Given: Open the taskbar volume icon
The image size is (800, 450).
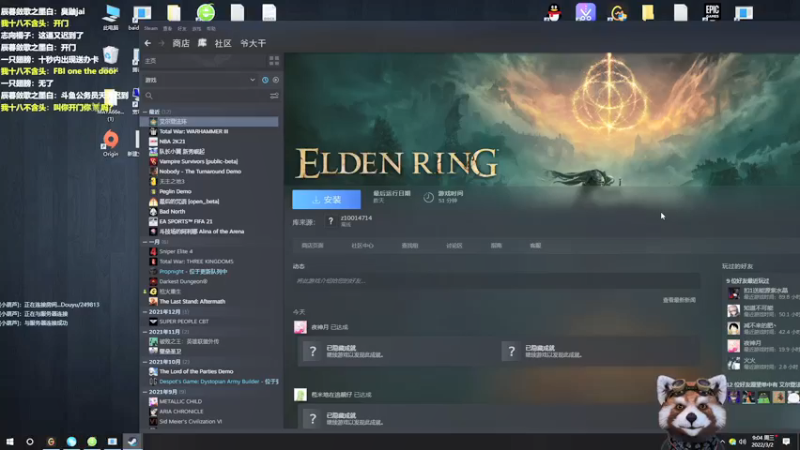Looking at the screenshot, I should pos(742,441).
